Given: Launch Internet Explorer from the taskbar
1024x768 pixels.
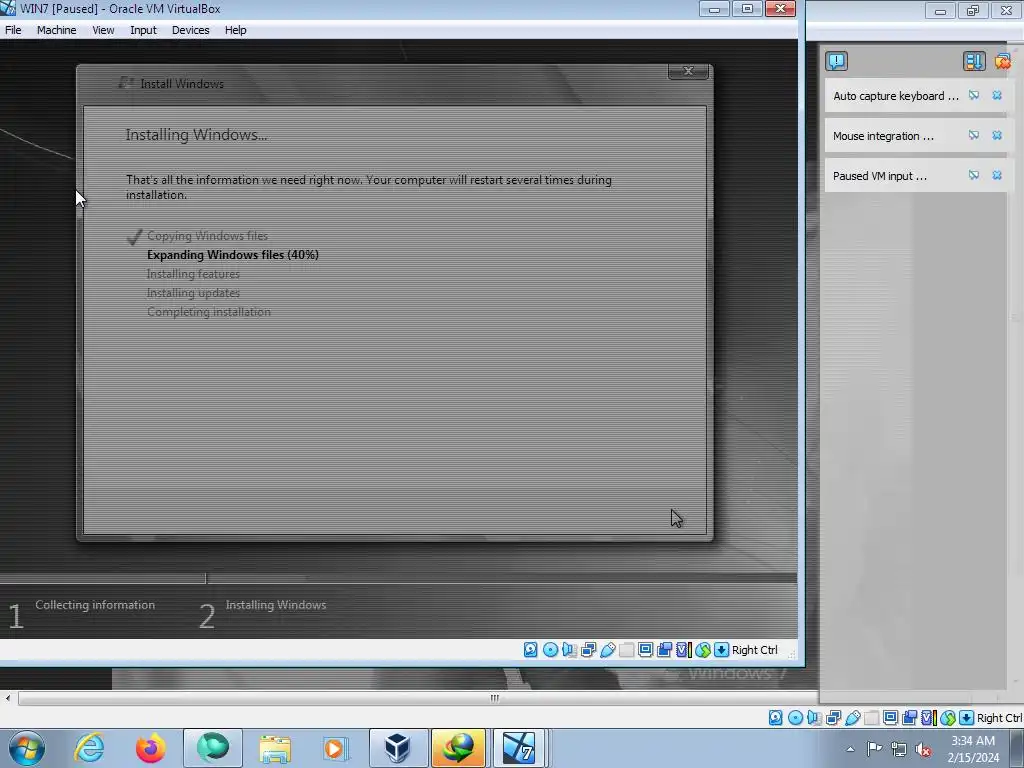Looking at the screenshot, I should [89, 748].
